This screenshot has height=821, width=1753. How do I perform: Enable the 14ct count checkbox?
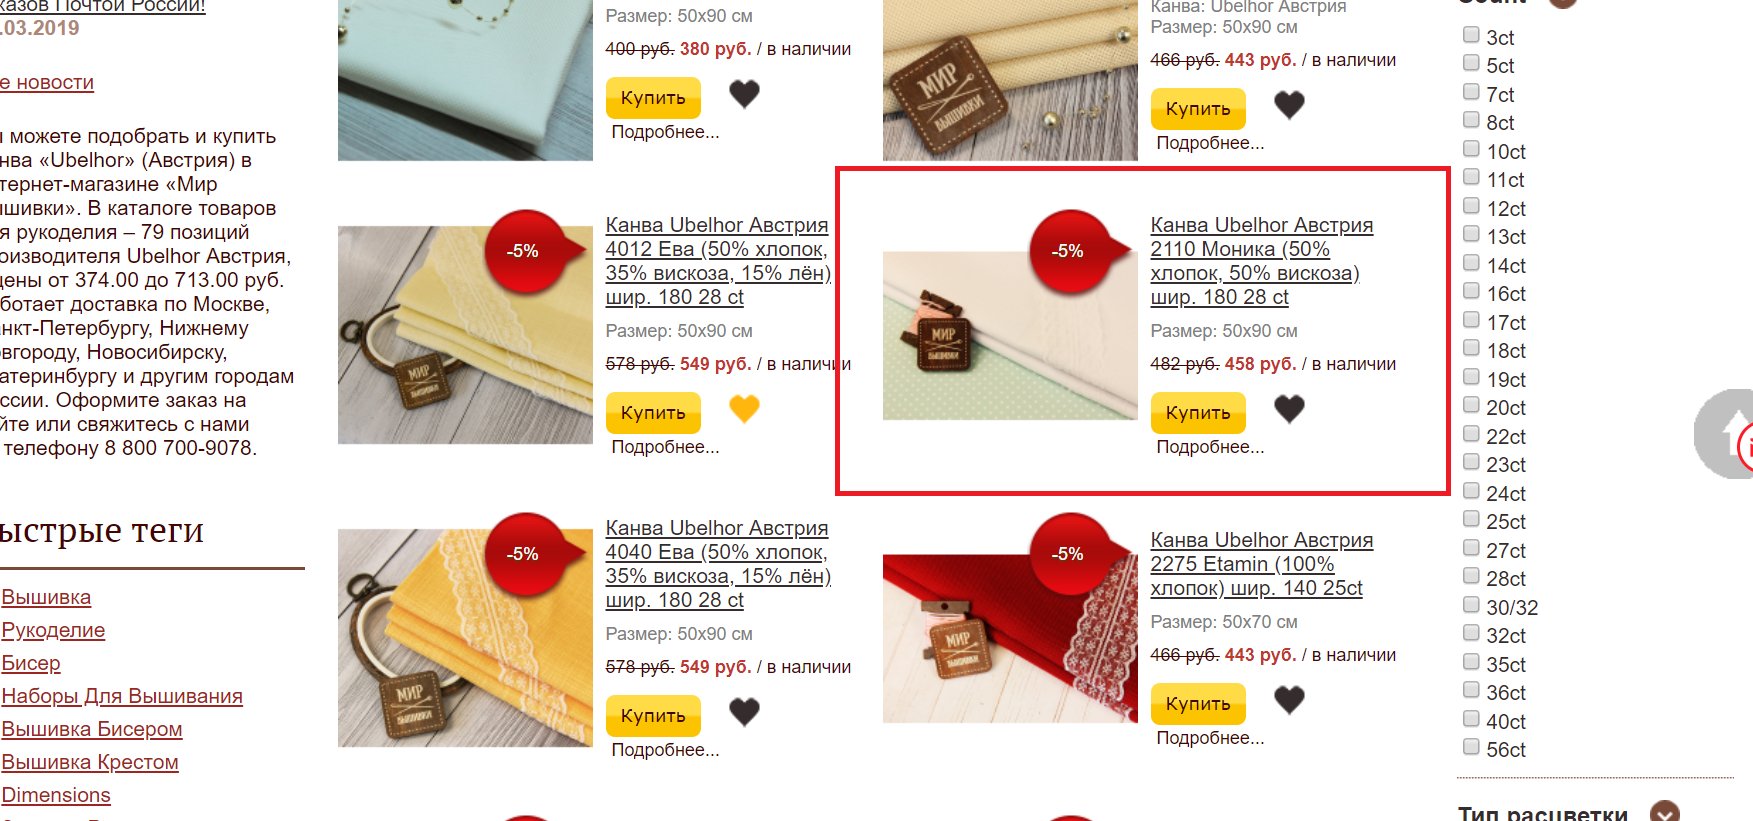click(x=1471, y=263)
